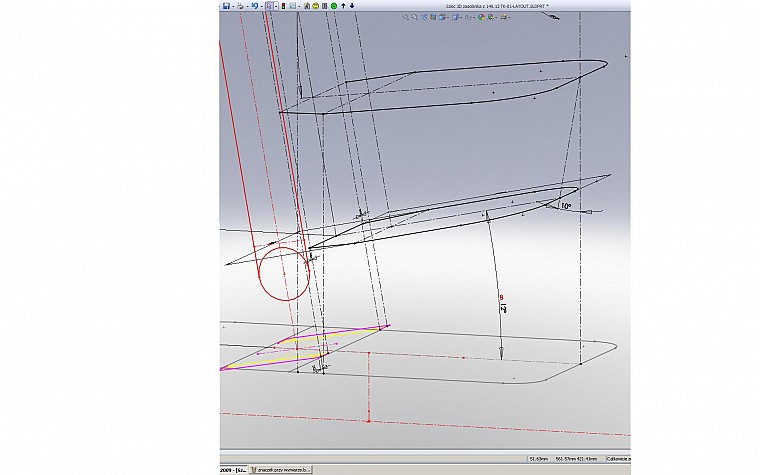The width and height of the screenshot is (760, 475).
Task: Click the icon right of the traffic light
Action: (x=292, y=6)
